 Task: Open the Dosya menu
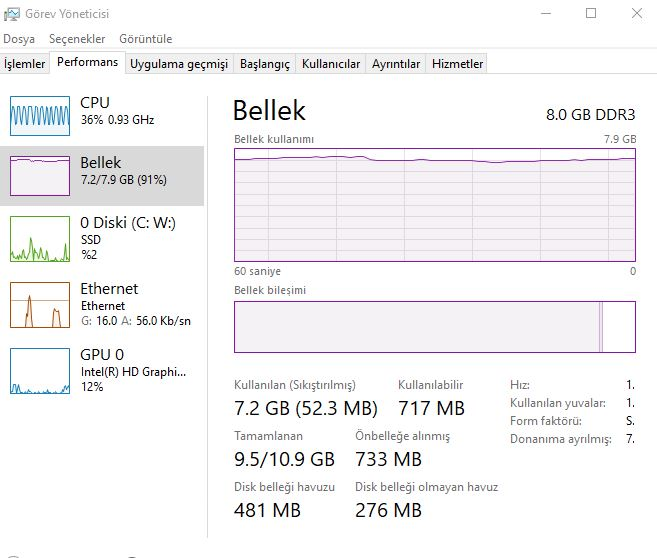click(19, 39)
